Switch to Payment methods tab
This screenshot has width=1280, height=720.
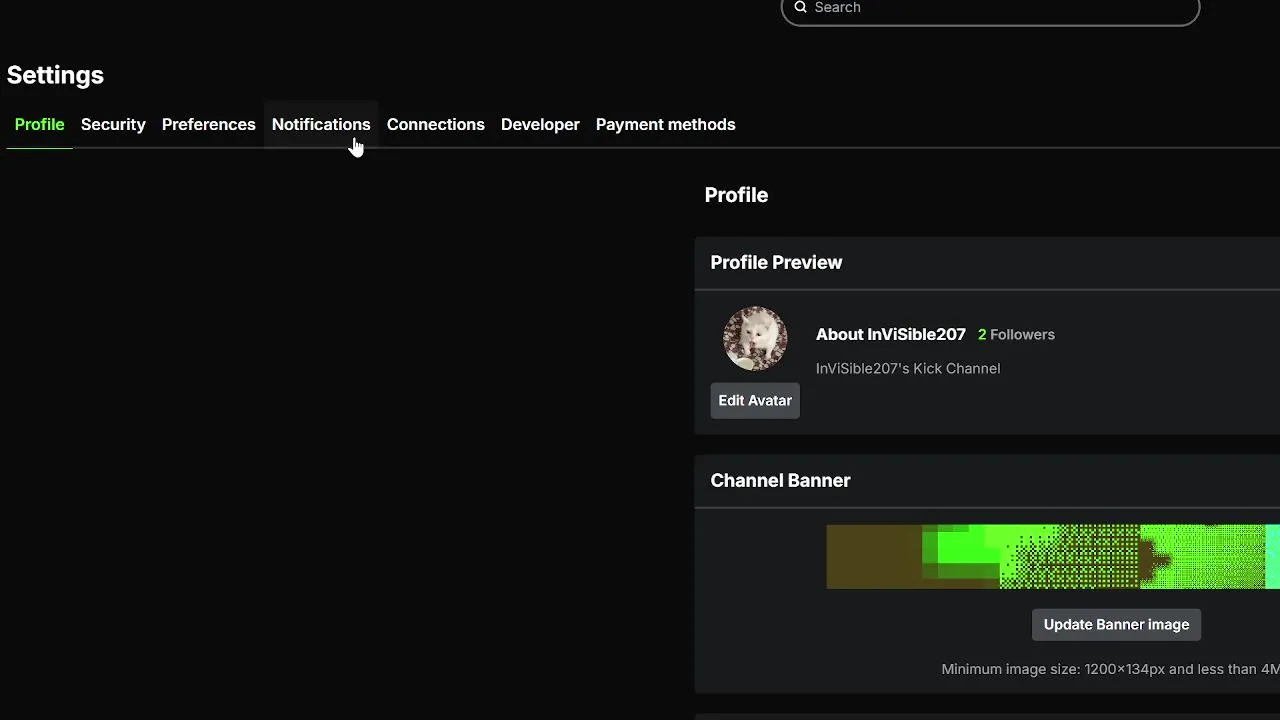(x=665, y=124)
